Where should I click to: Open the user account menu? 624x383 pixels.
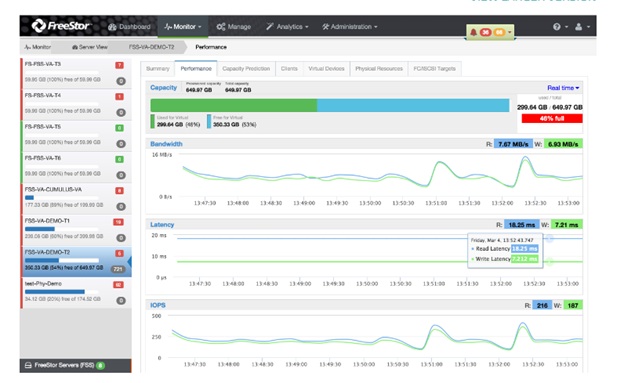(x=582, y=27)
